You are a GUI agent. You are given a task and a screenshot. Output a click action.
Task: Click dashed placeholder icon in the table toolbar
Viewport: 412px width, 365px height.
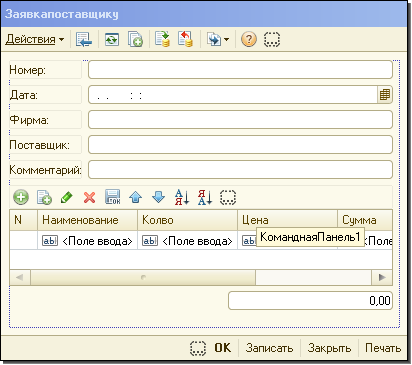228,197
